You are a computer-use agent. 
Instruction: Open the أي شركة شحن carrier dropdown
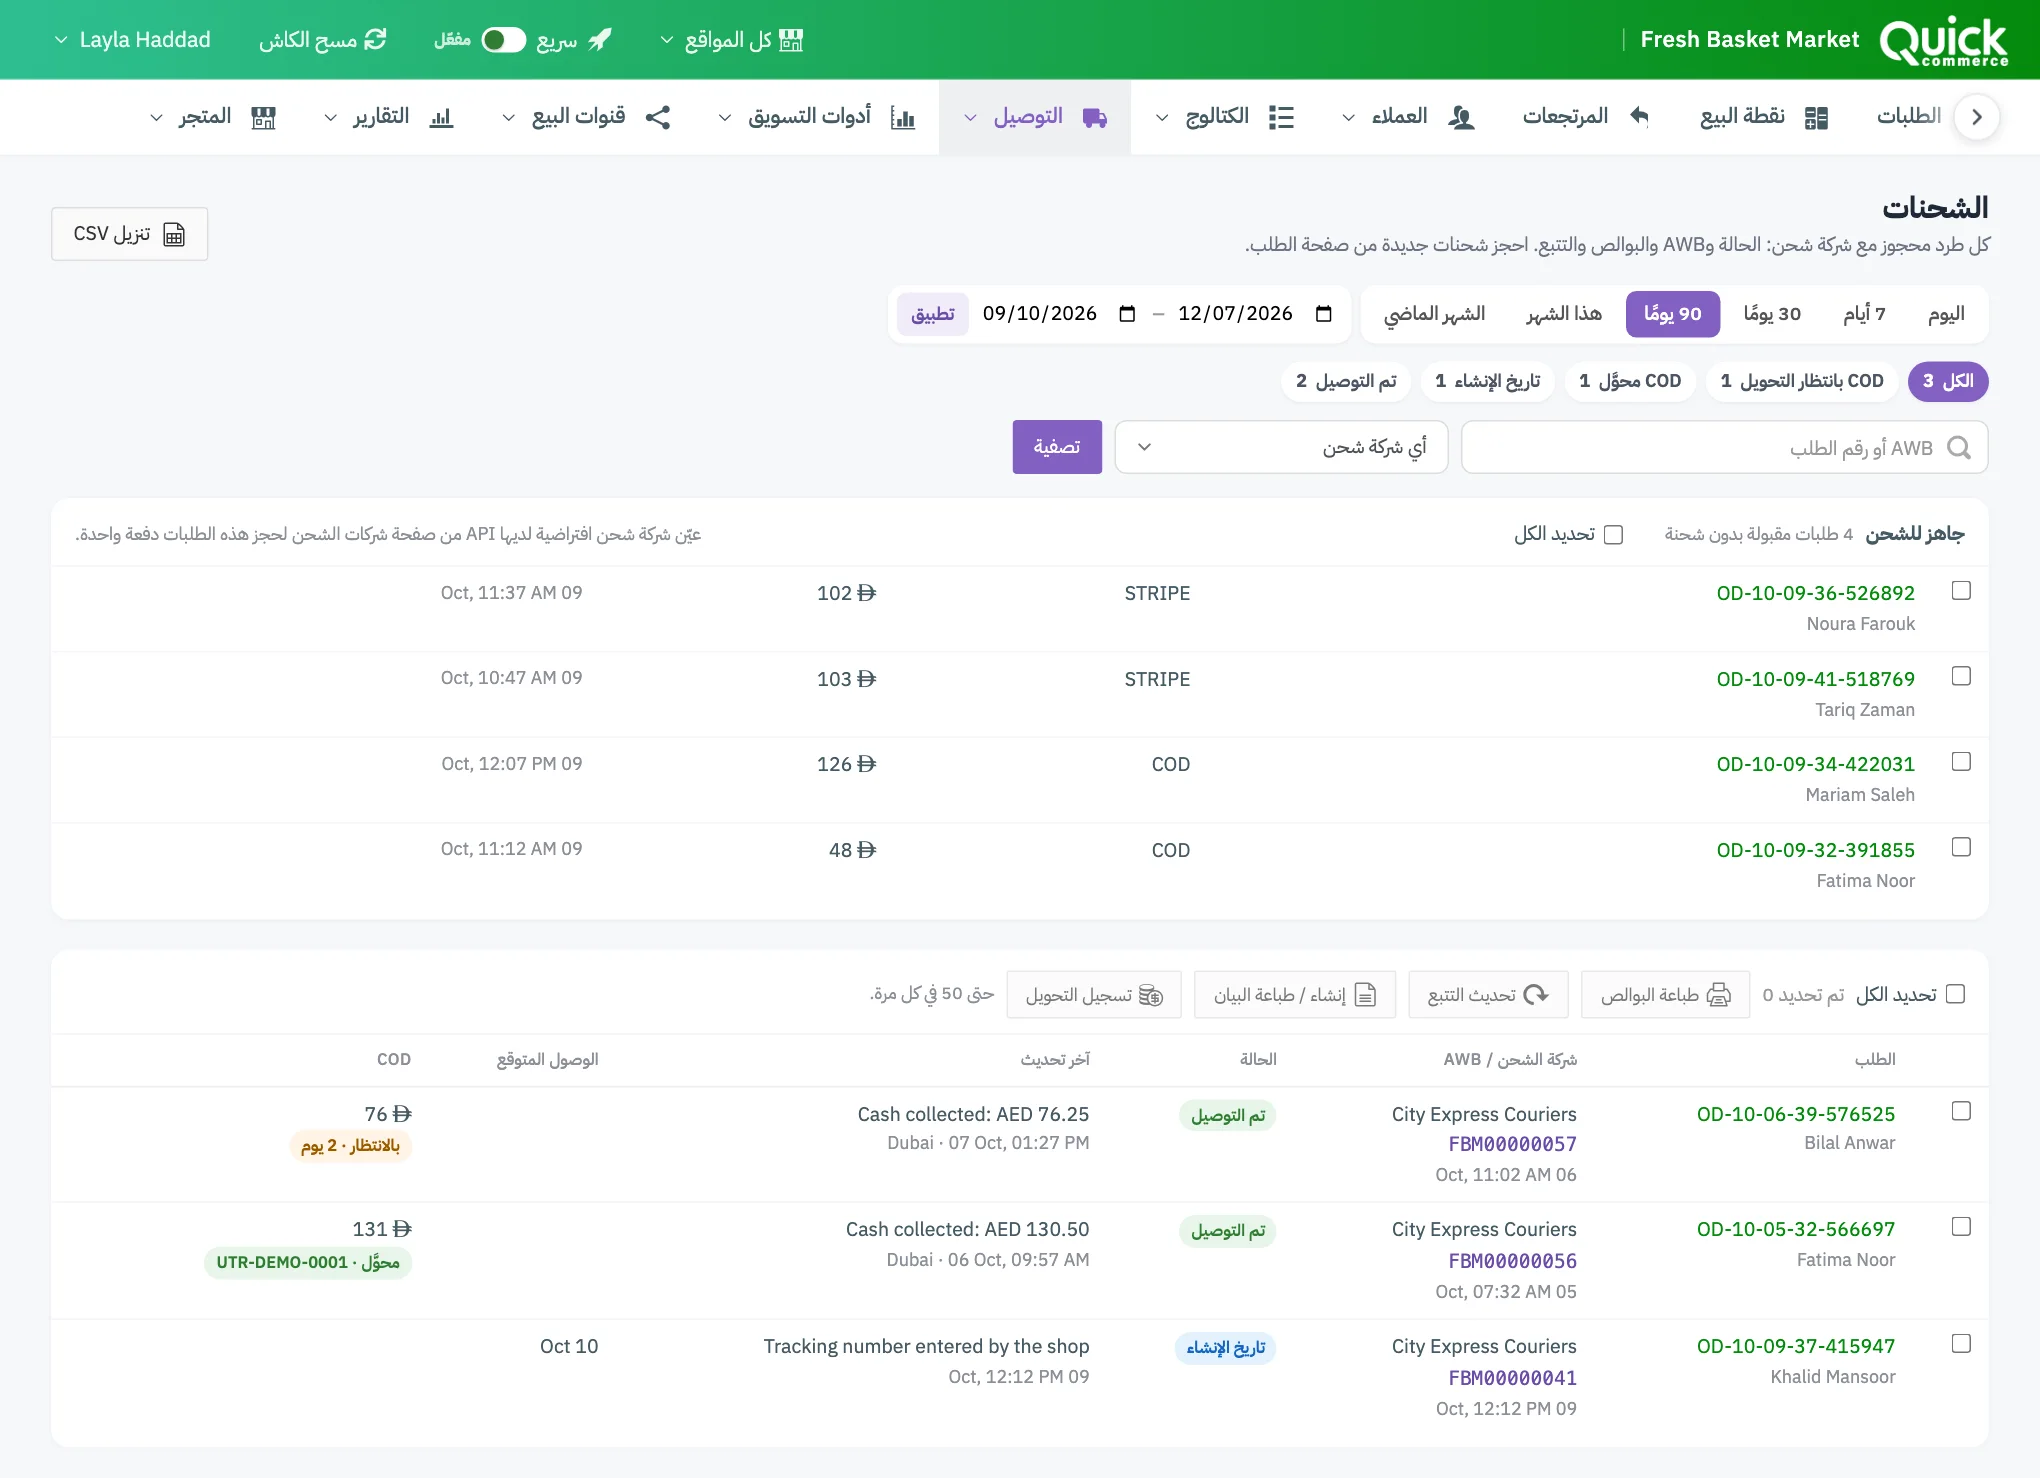1281,447
